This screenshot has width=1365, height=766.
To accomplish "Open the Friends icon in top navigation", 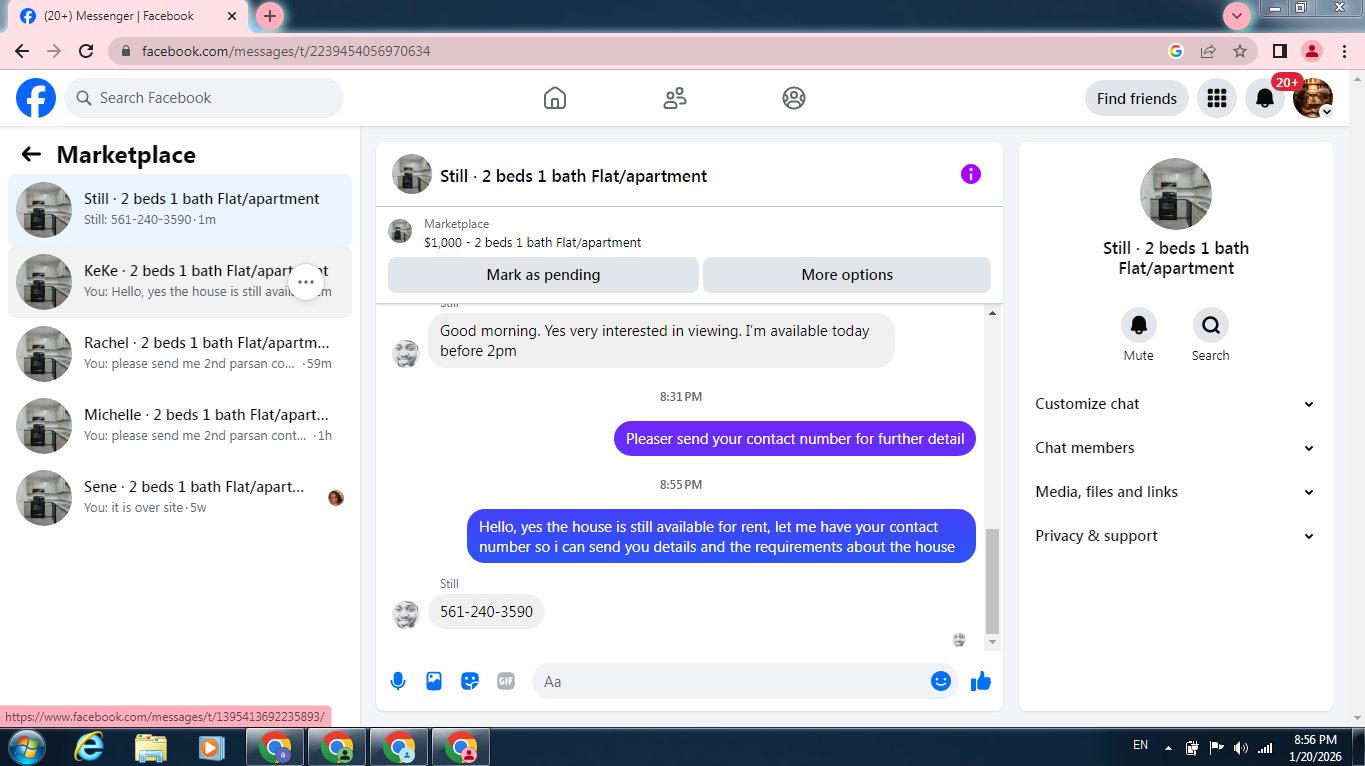I will [675, 98].
